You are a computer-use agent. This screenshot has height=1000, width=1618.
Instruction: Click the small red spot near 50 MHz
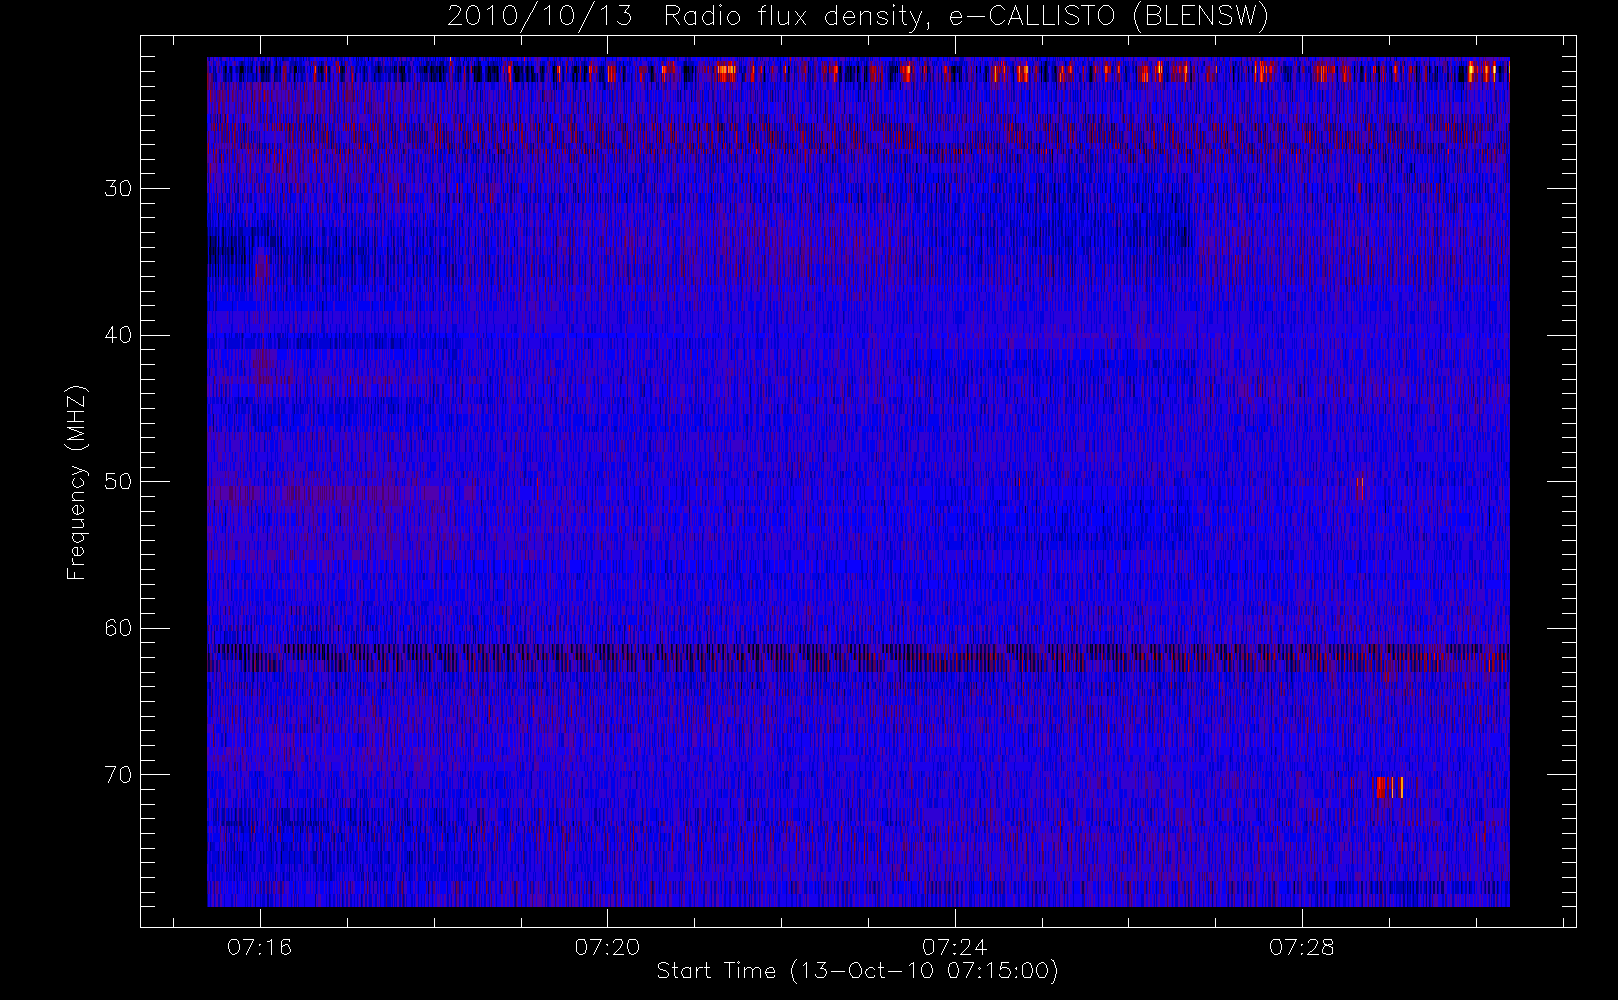point(1360,487)
